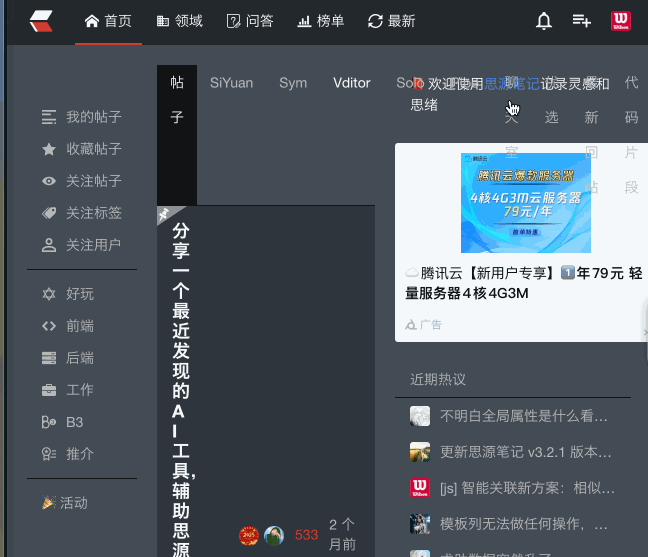Open the B3 category
Image resolution: width=648 pixels, height=557 pixels.
tap(63, 422)
